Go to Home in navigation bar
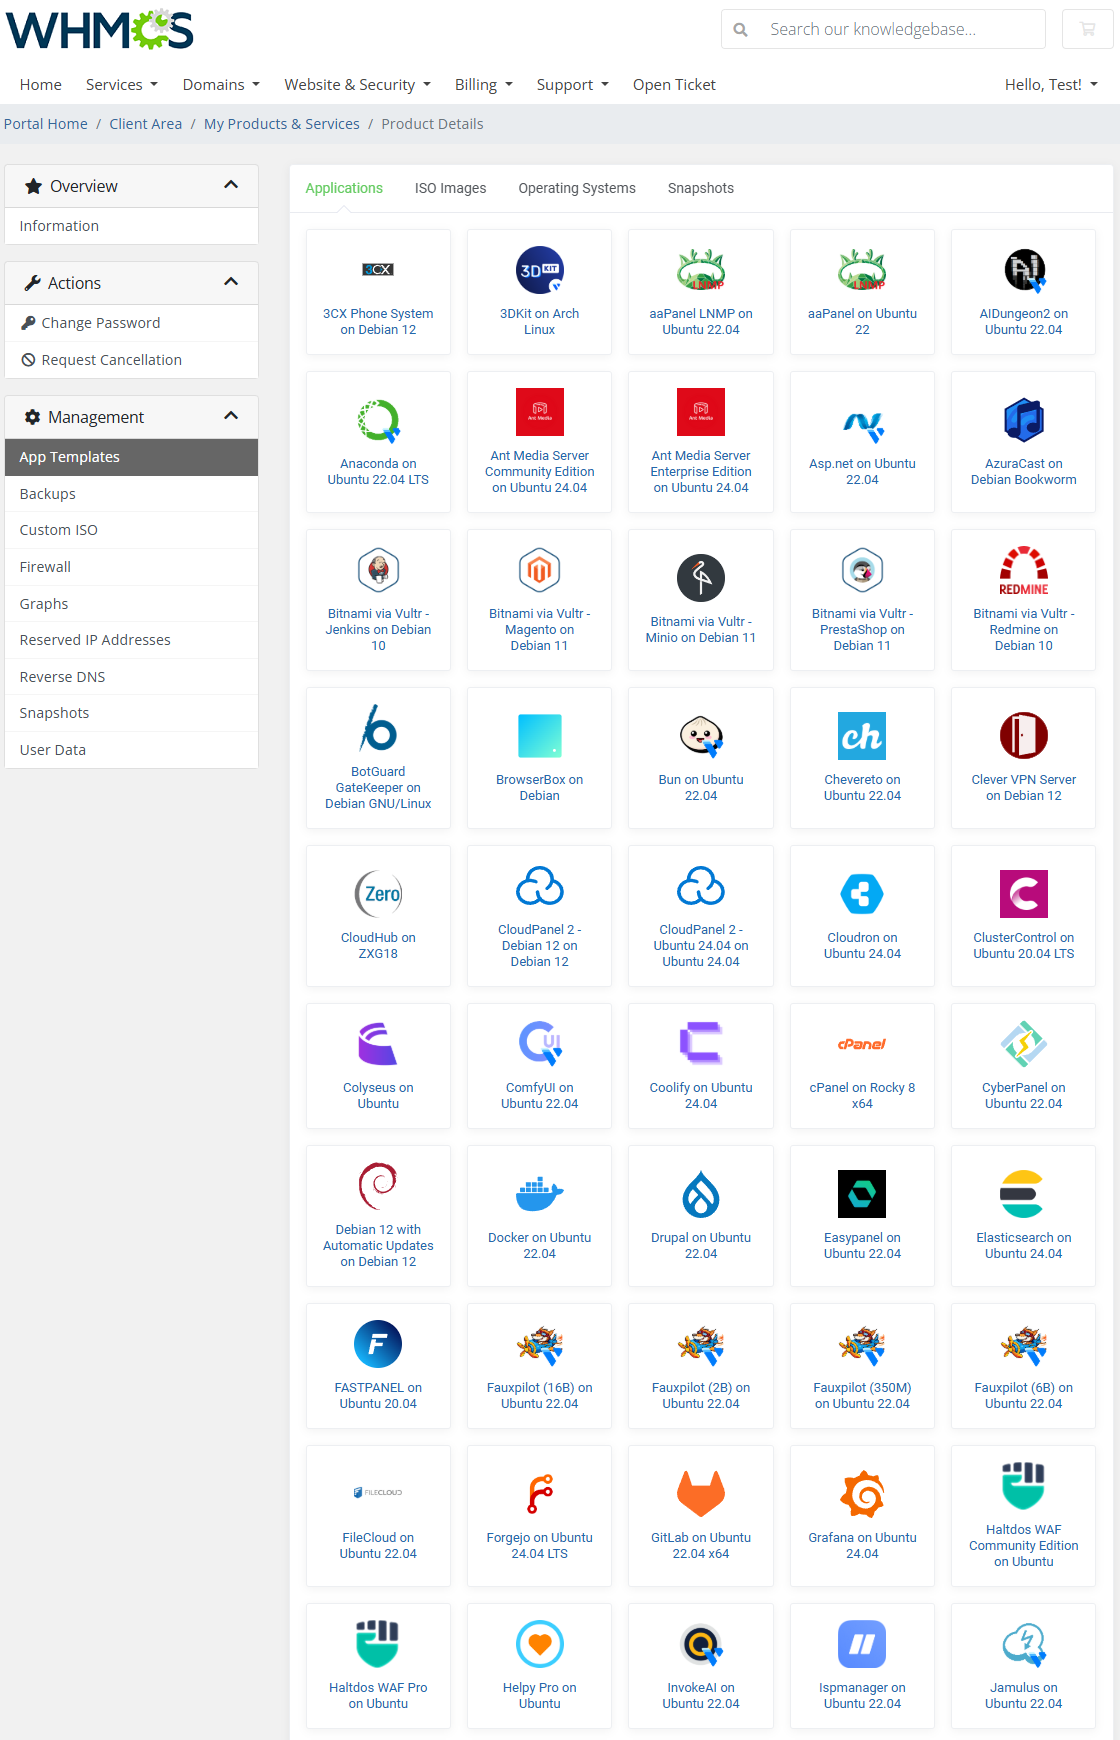 point(41,85)
